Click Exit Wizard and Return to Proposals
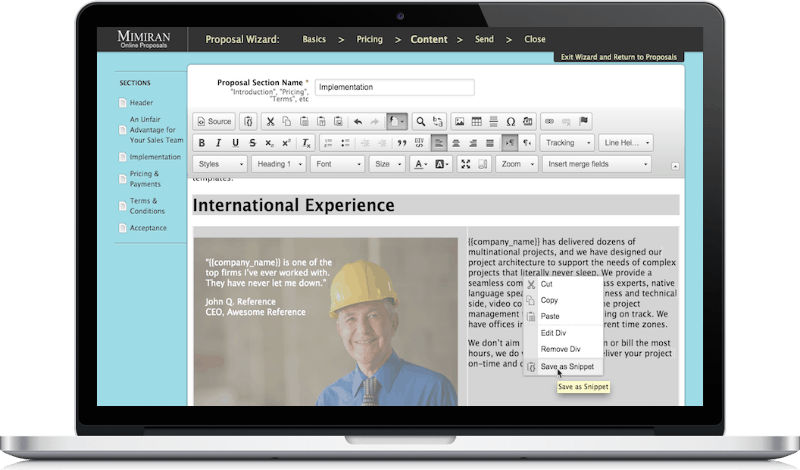This screenshot has height=470, width=800. click(619, 57)
